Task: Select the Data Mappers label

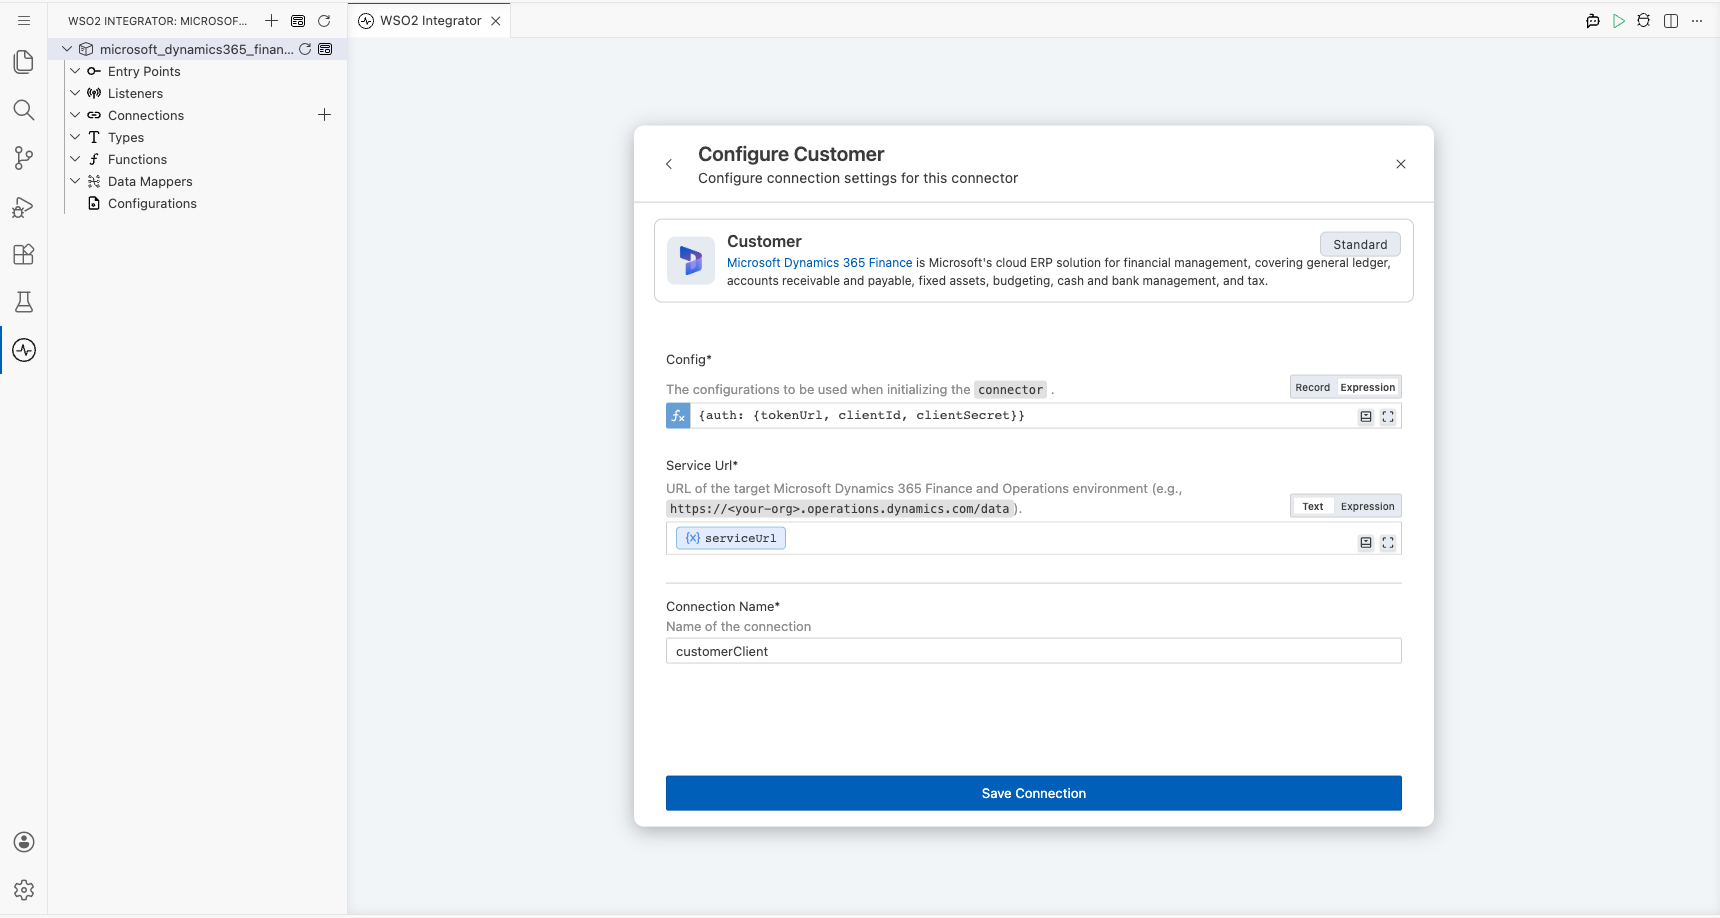Action: [x=150, y=181]
